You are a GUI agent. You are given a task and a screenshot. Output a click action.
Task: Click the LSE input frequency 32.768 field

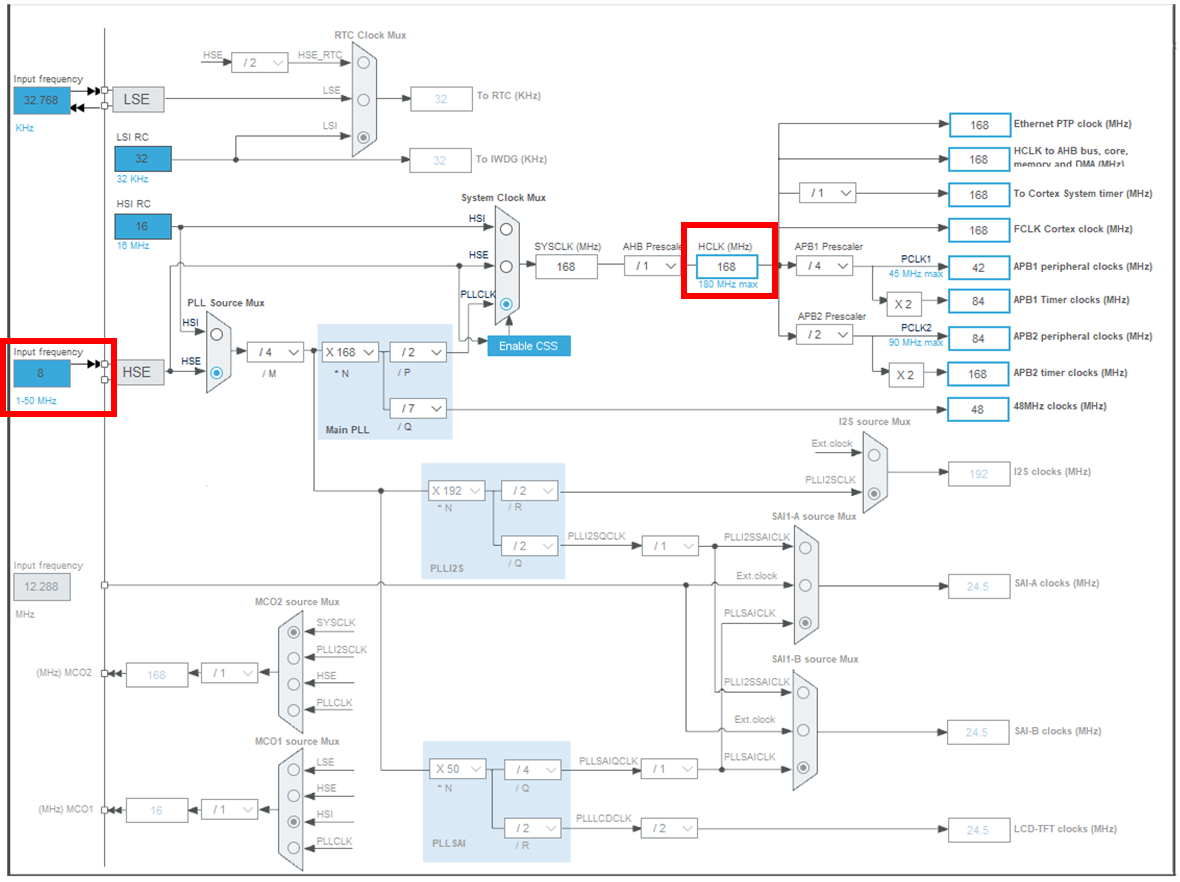[41, 100]
